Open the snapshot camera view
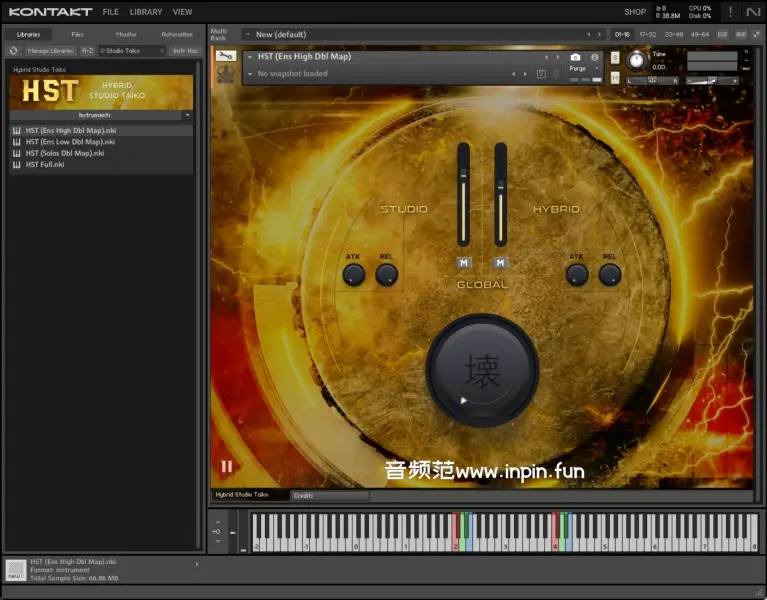This screenshot has width=767, height=600. pos(575,57)
